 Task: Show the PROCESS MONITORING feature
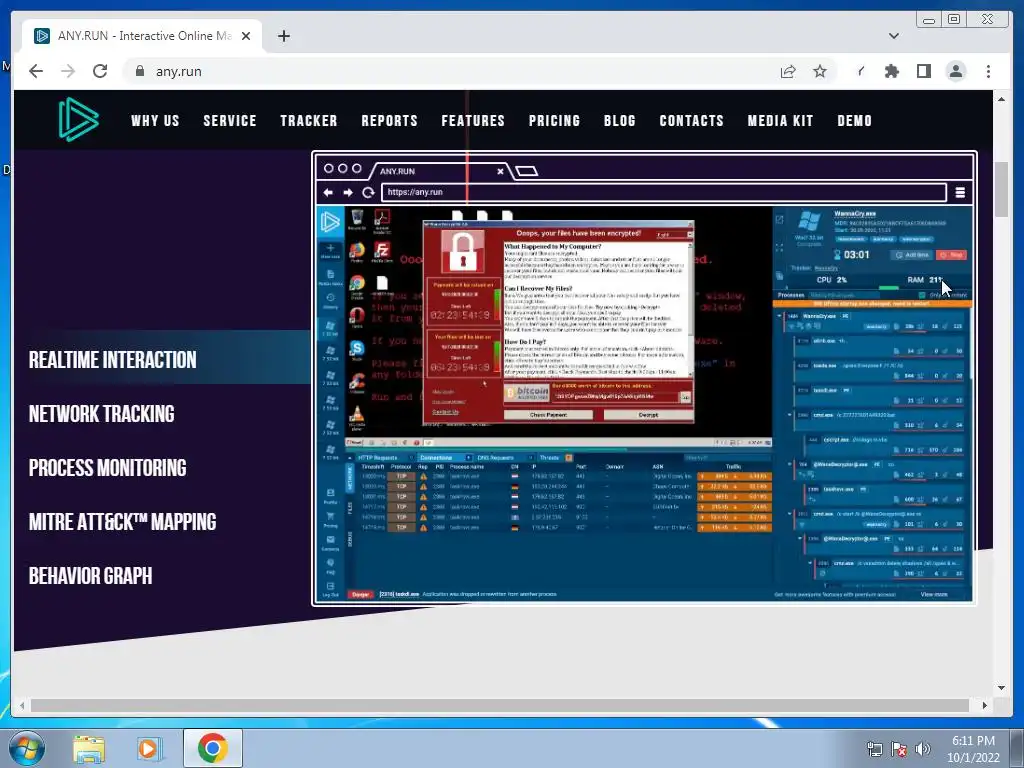(107, 468)
